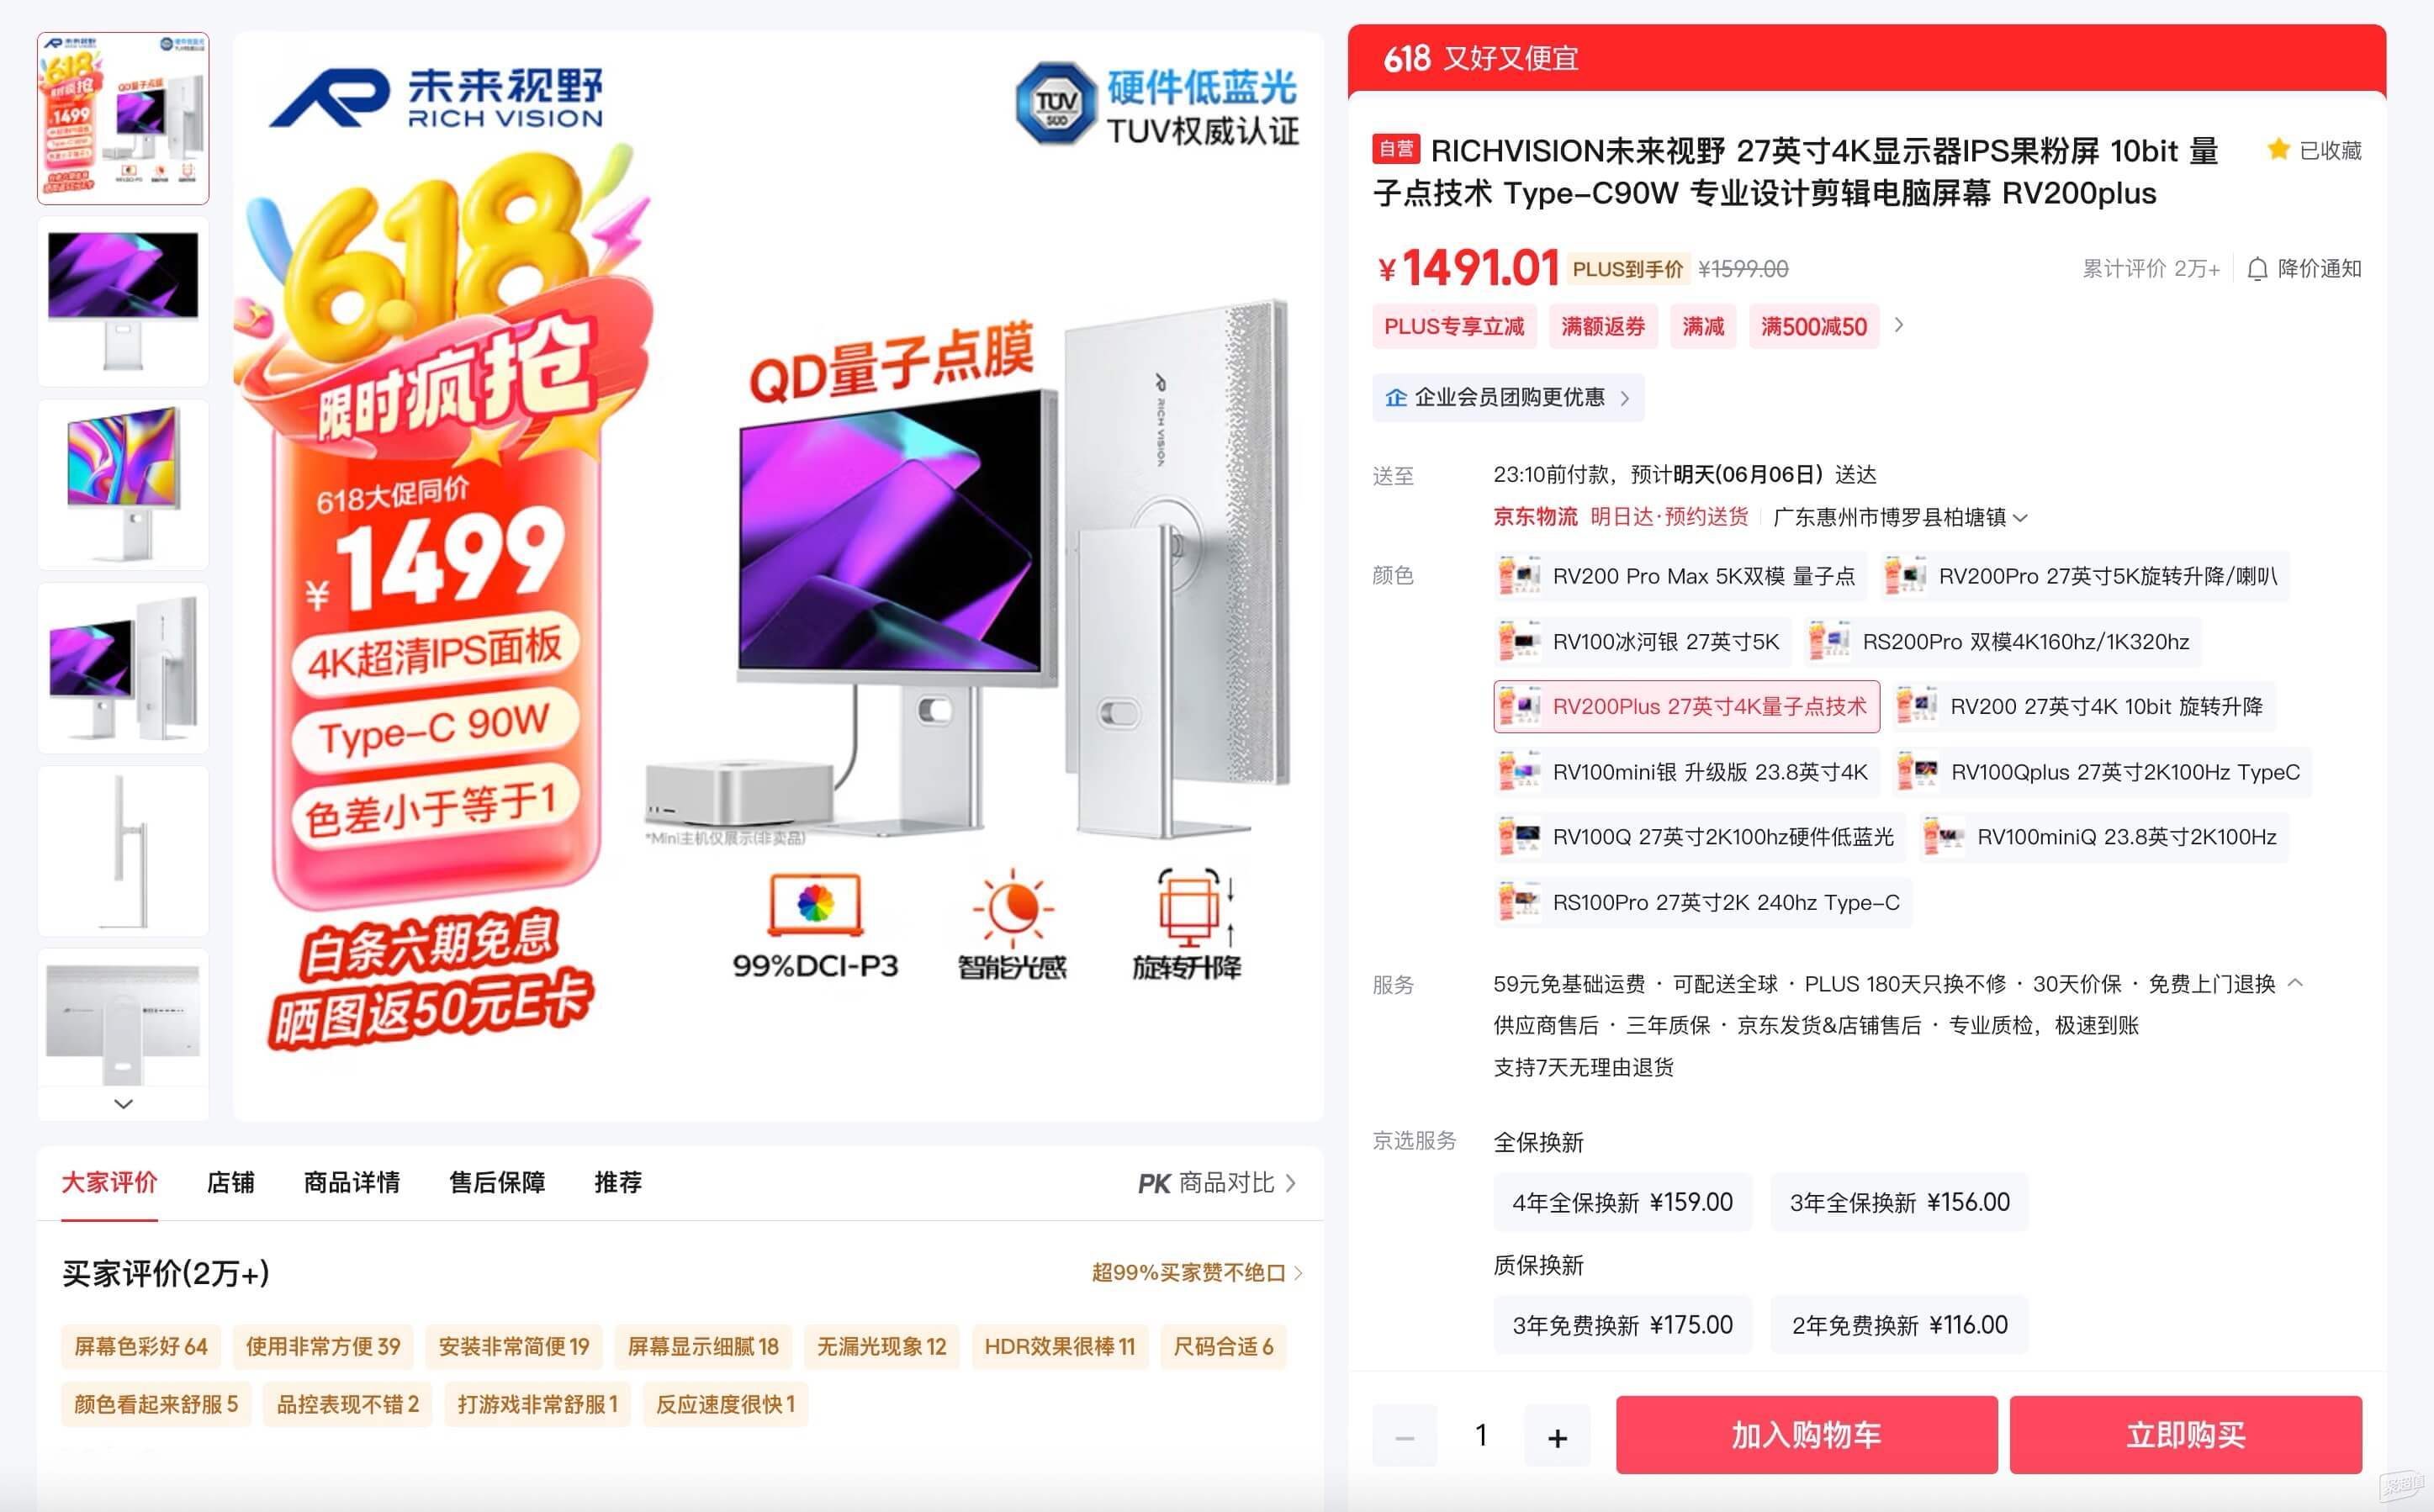Choose the 2年免费换新 ¥116.00 service
The height and width of the screenshot is (1512, 2434).
[x=1899, y=1325]
